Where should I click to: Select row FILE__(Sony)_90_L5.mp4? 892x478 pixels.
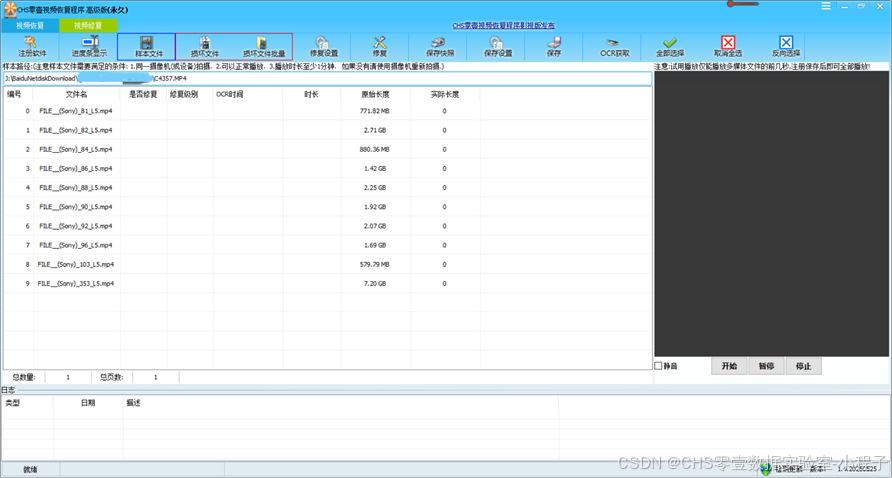click(327, 207)
